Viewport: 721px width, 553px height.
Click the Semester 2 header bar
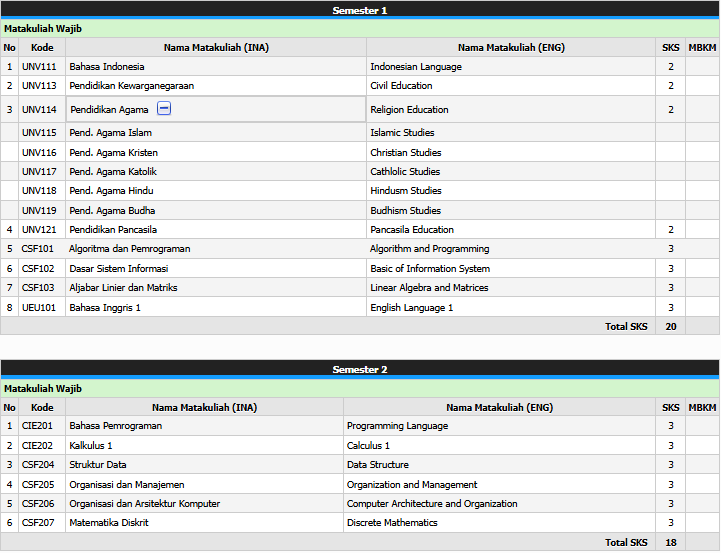[x=360, y=369]
